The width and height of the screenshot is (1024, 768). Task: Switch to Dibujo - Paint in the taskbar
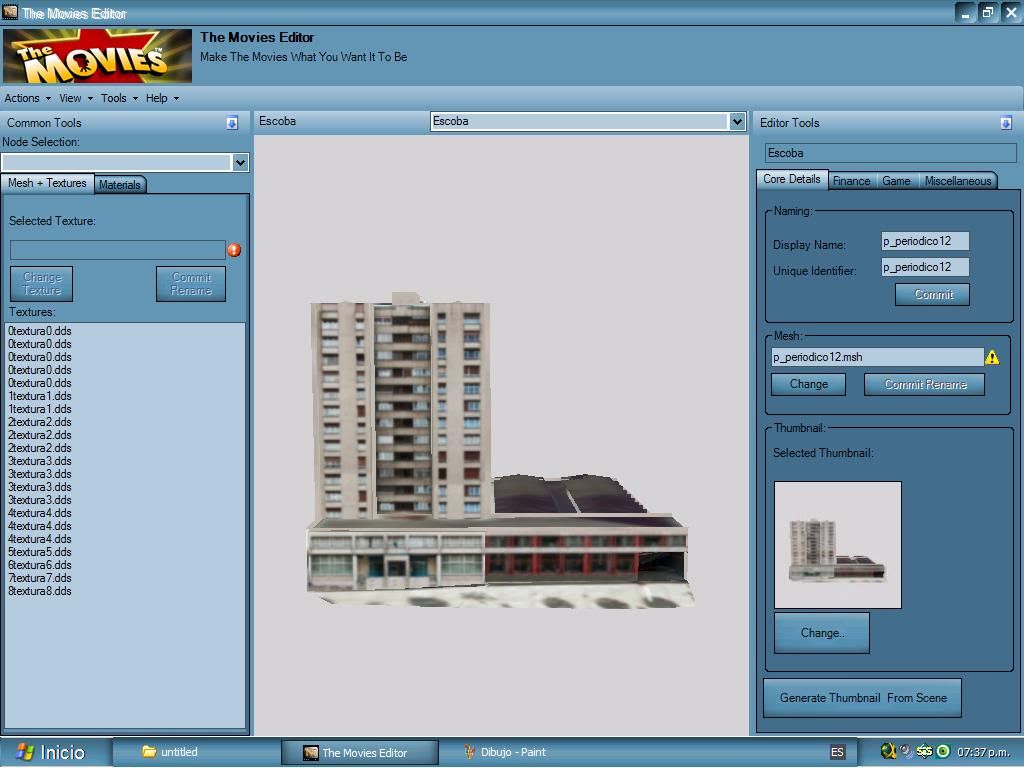(505, 752)
